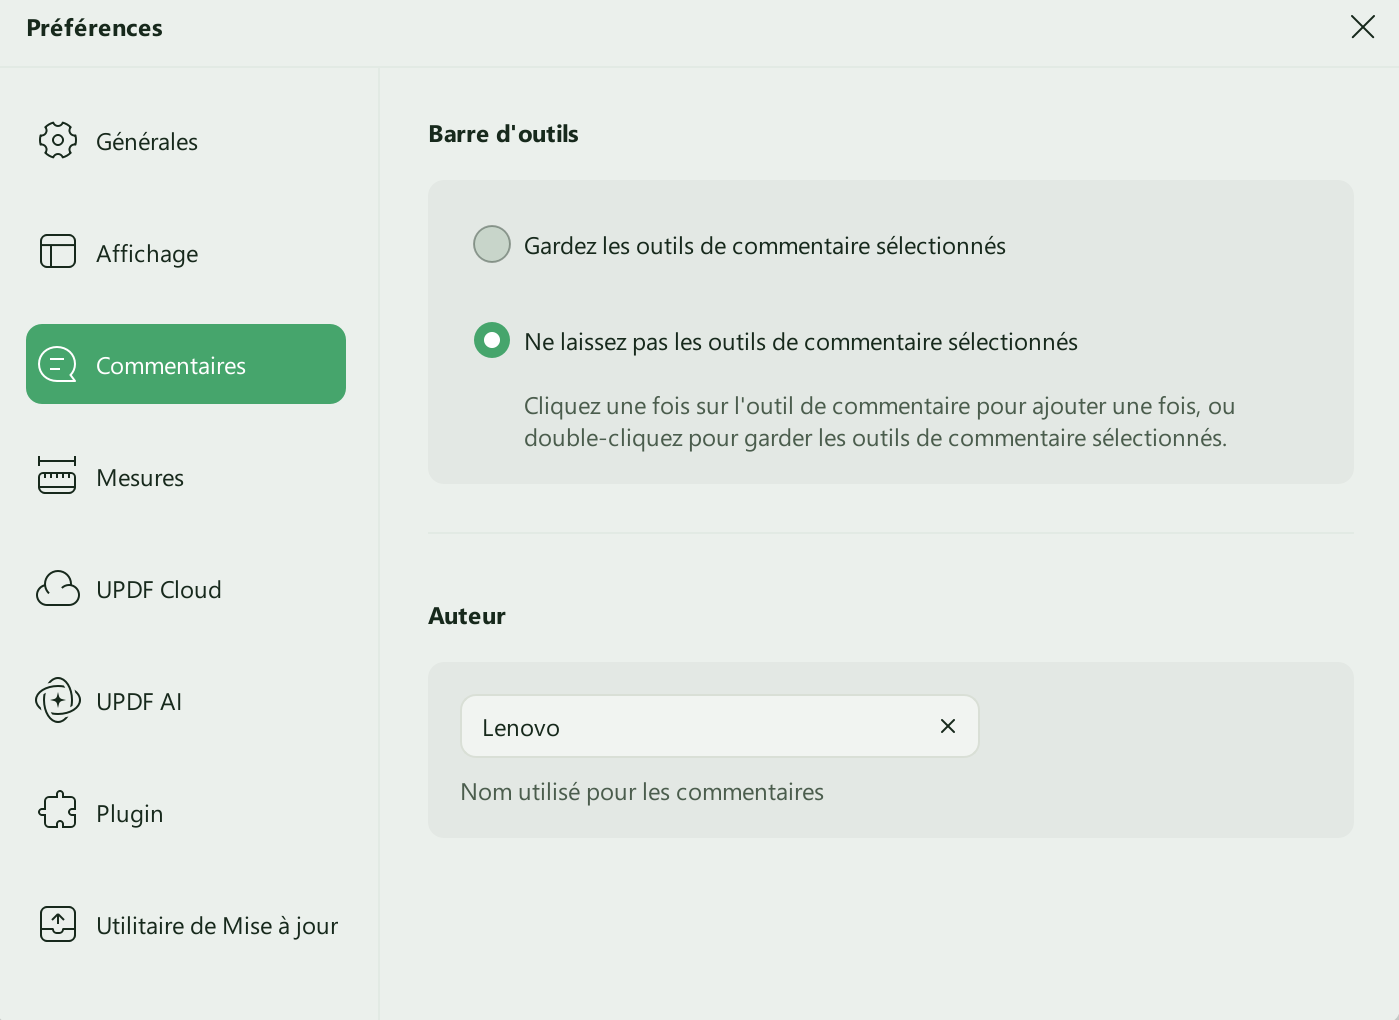Open Utilitaire de Mise à jour section
Image resolution: width=1399 pixels, height=1020 pixels.
pyautogui.click(x=186, y=925)
